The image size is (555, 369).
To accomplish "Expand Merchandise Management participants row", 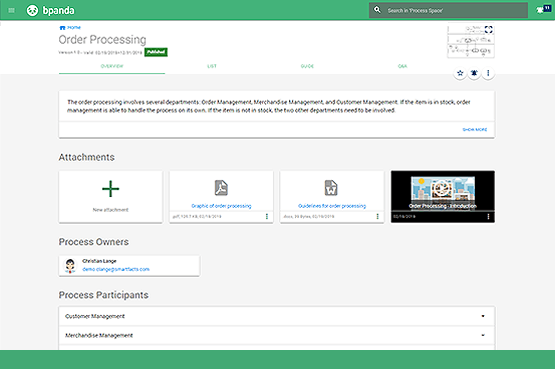I will click(x=277, y=335).
